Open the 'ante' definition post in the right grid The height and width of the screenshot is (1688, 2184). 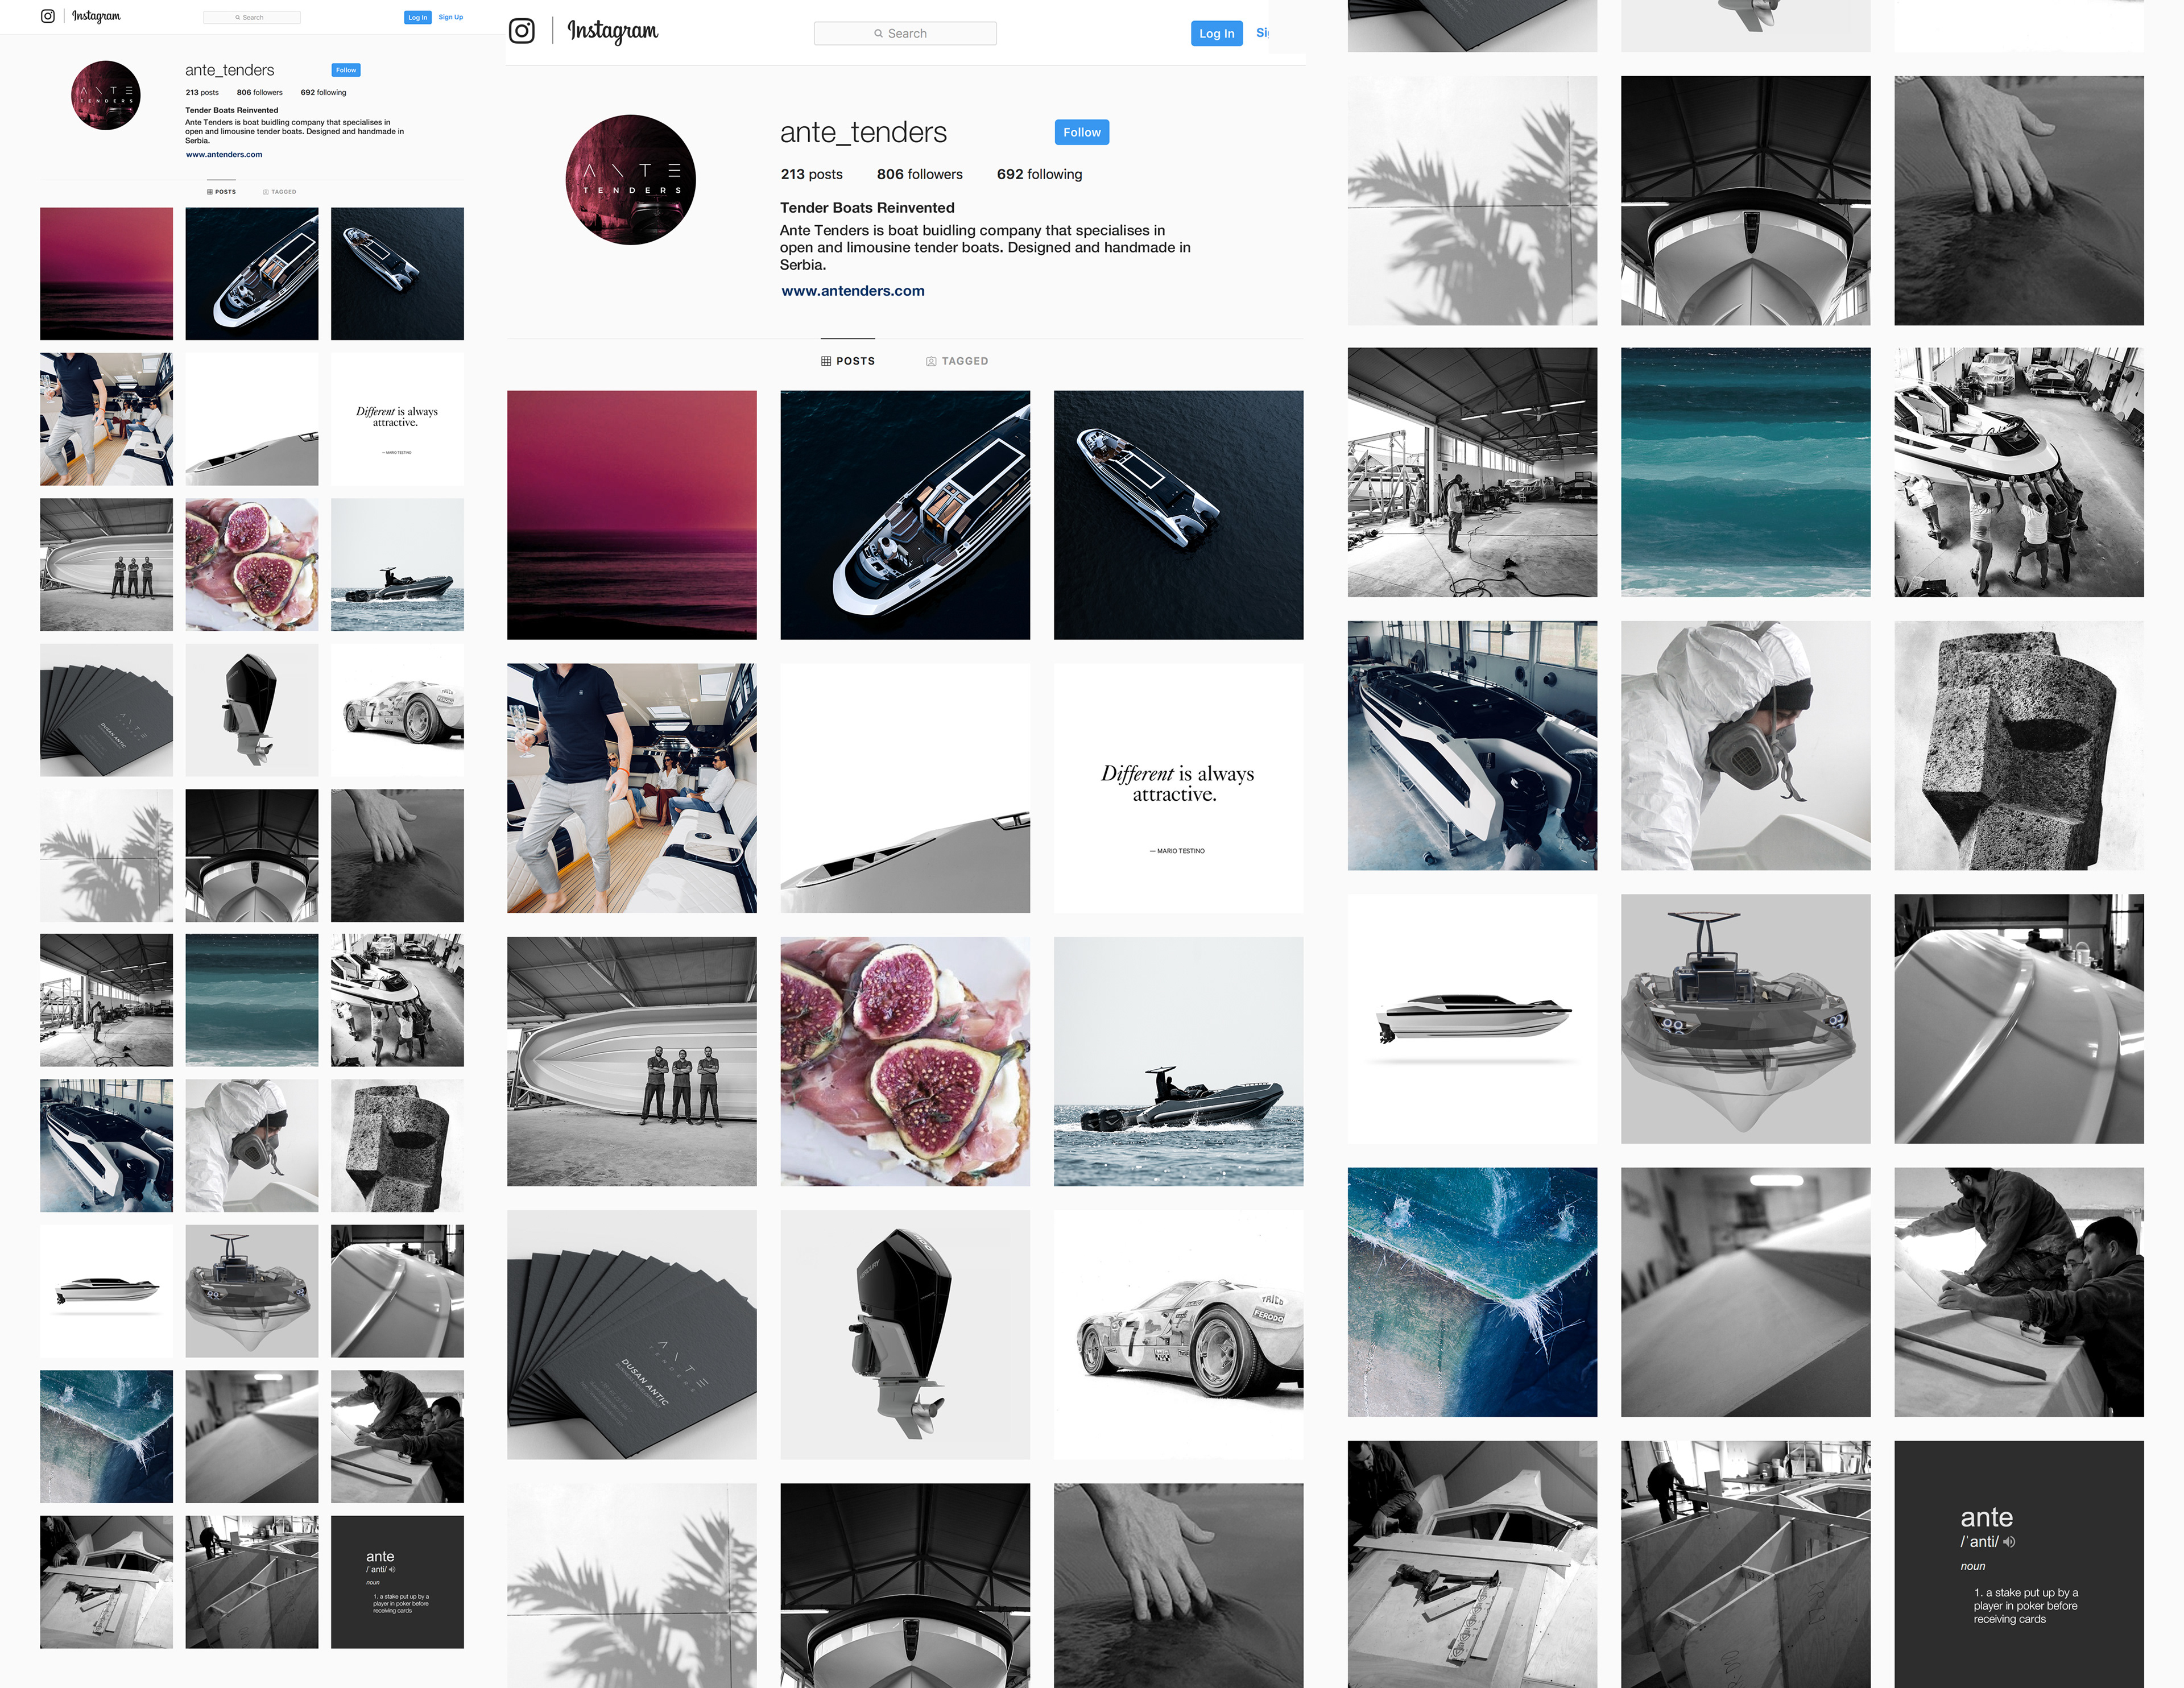coord(2019,1564)
